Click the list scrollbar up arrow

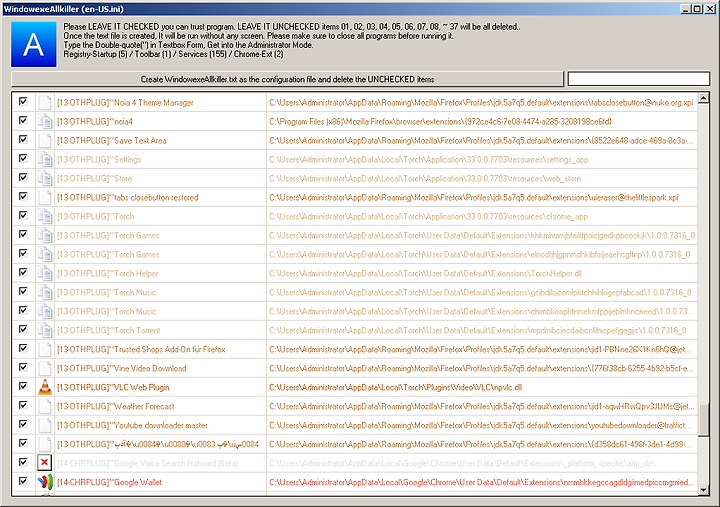pyautogui.click(x=703, y=98)
